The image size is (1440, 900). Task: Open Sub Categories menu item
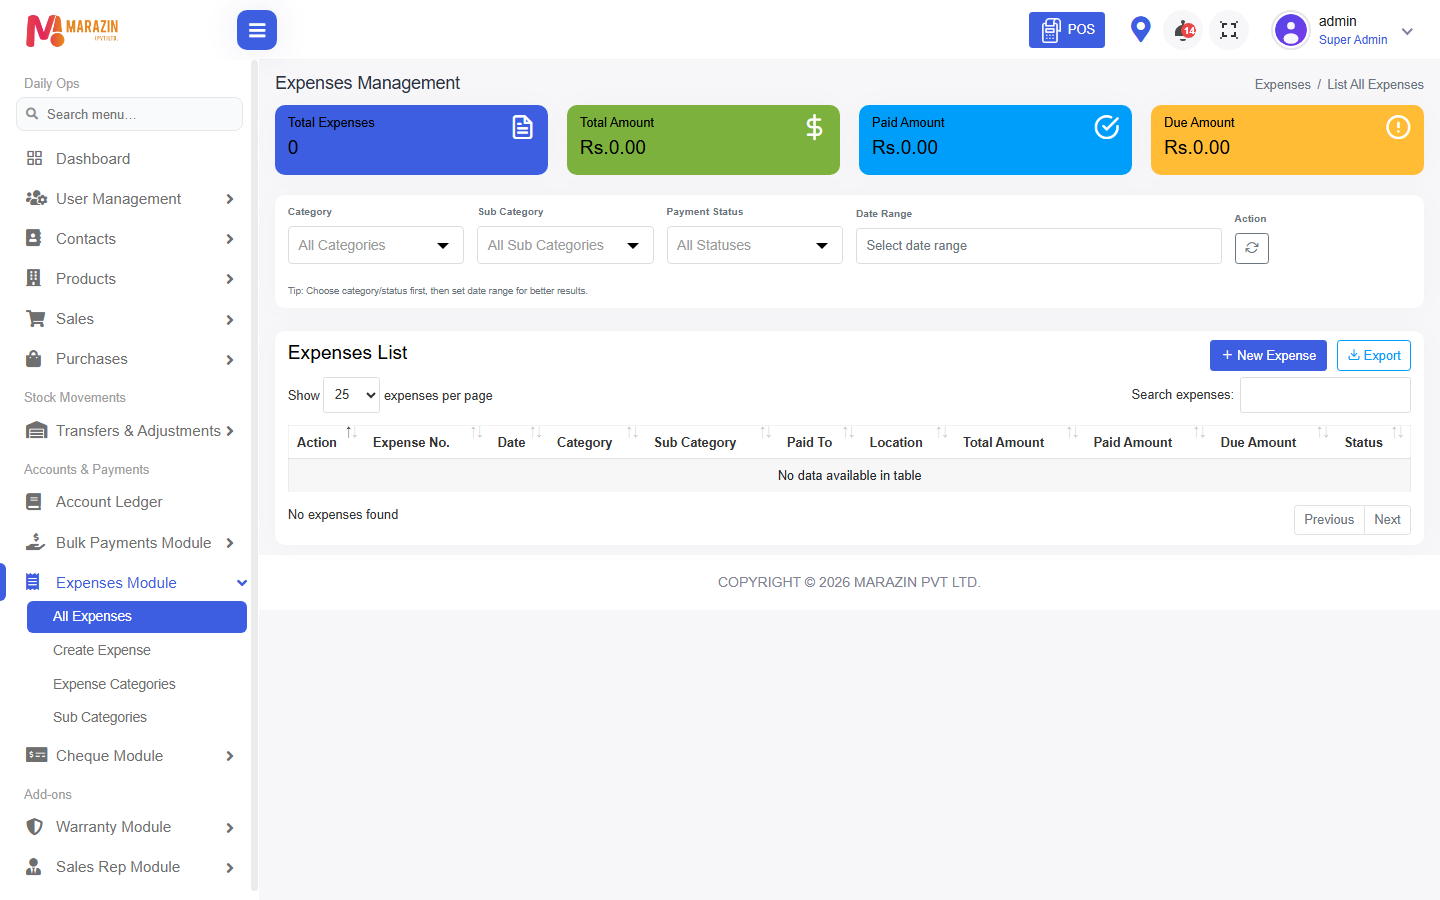[x=100, y=717]
